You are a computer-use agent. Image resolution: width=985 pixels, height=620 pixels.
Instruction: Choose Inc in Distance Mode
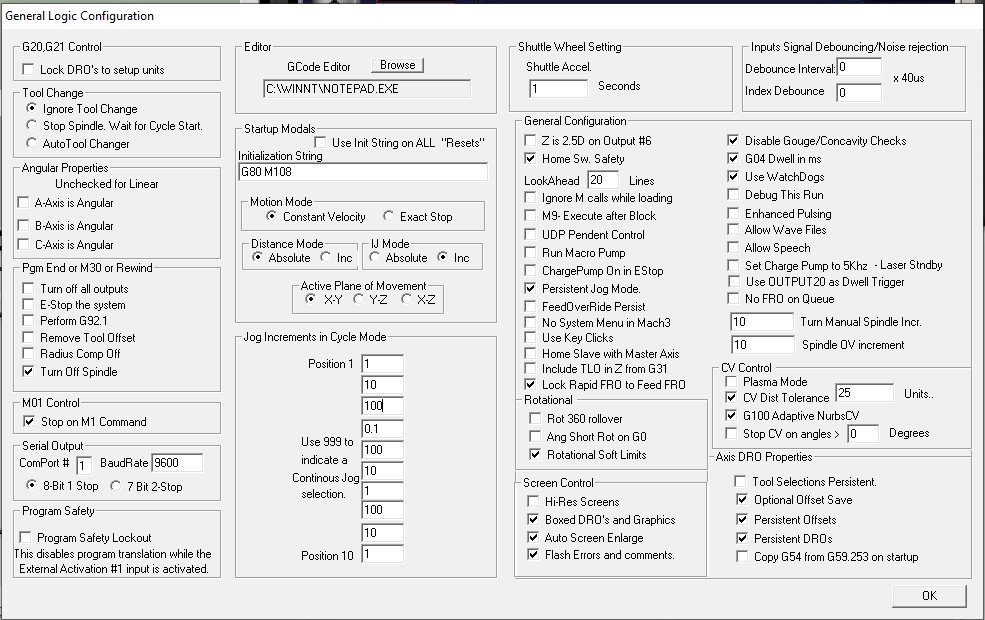point(325,257)
